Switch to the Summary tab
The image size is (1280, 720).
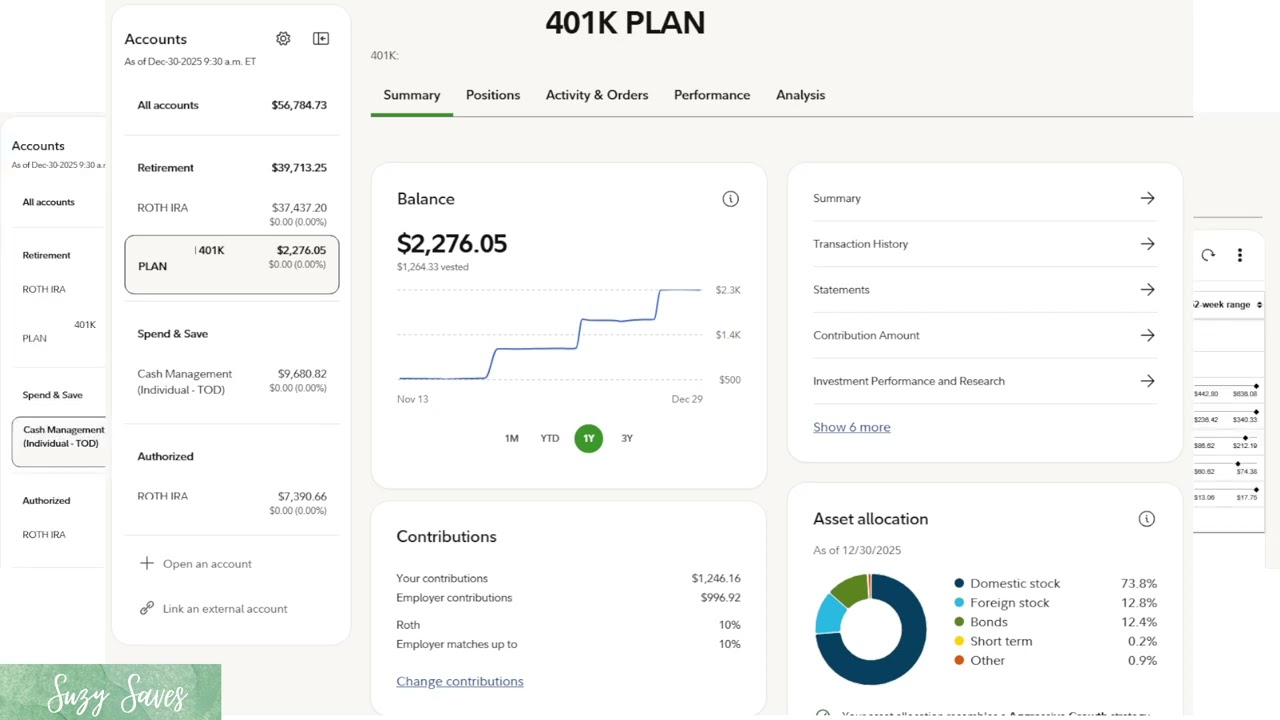tap(412, 95)
